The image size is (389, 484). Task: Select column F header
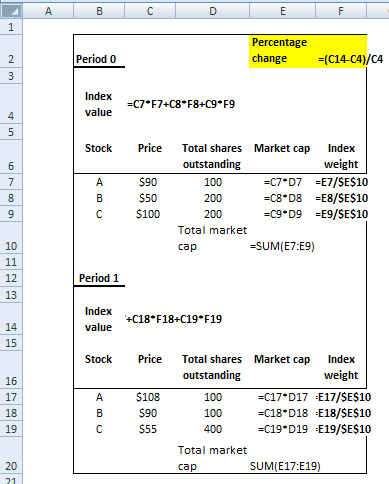[341, 11]
